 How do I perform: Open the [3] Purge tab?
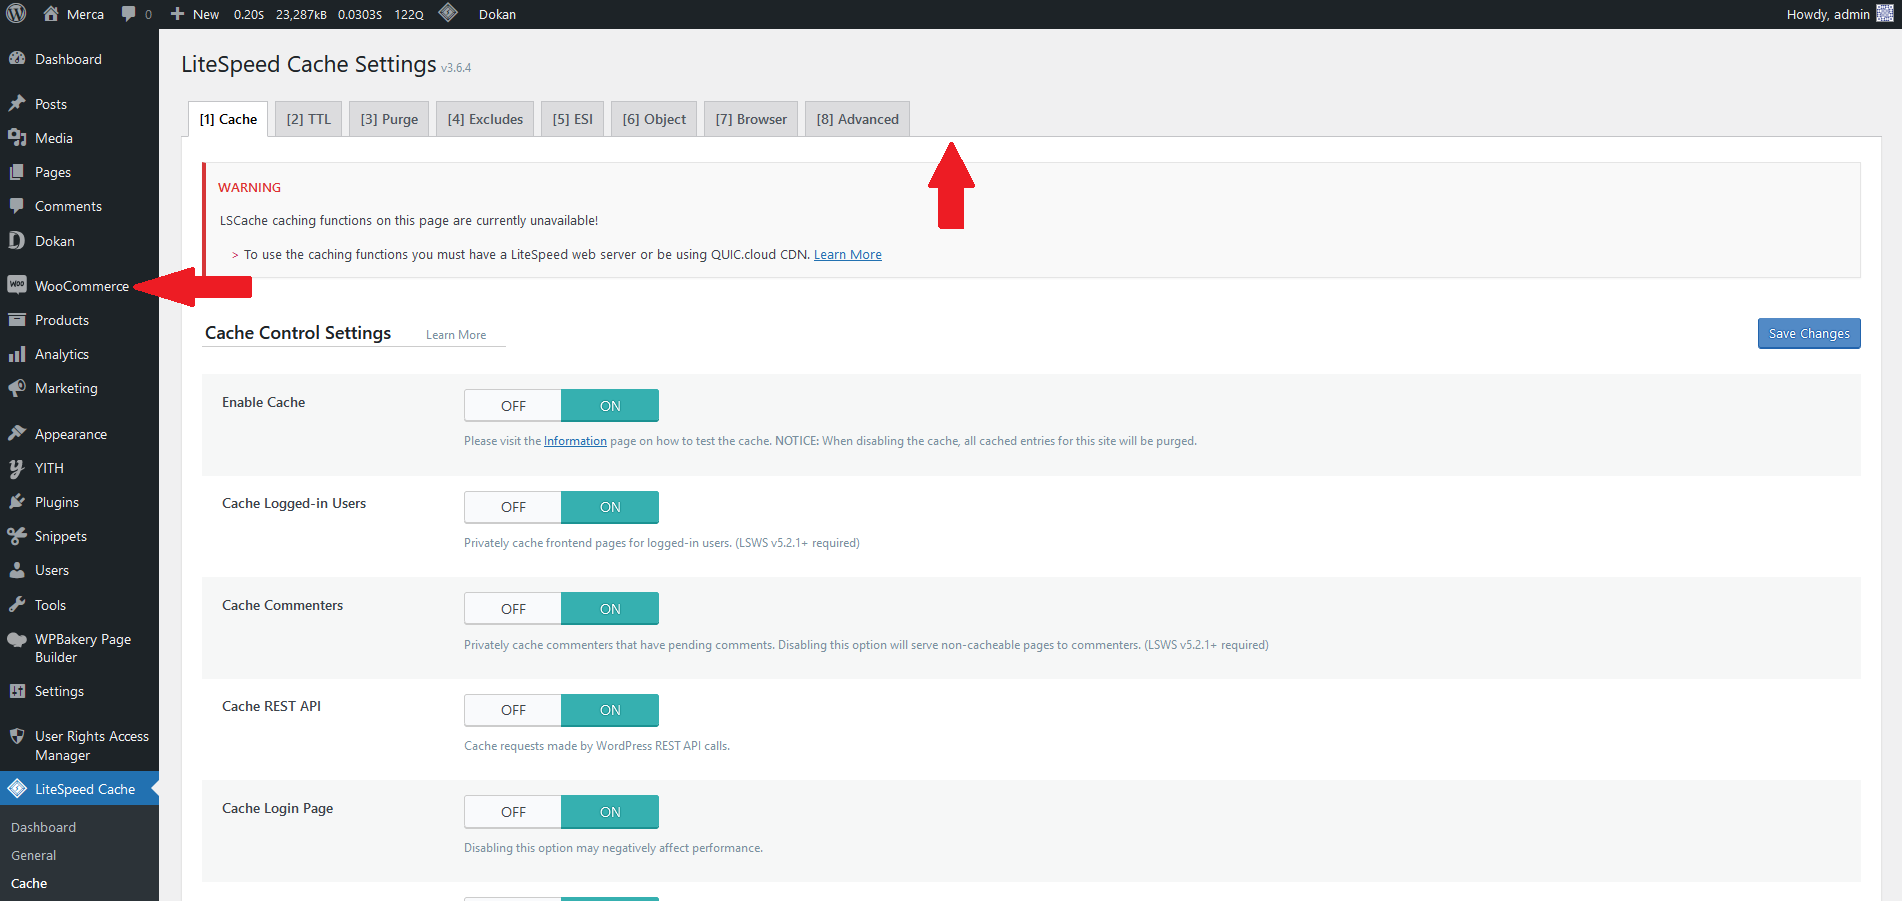(389, 119)
